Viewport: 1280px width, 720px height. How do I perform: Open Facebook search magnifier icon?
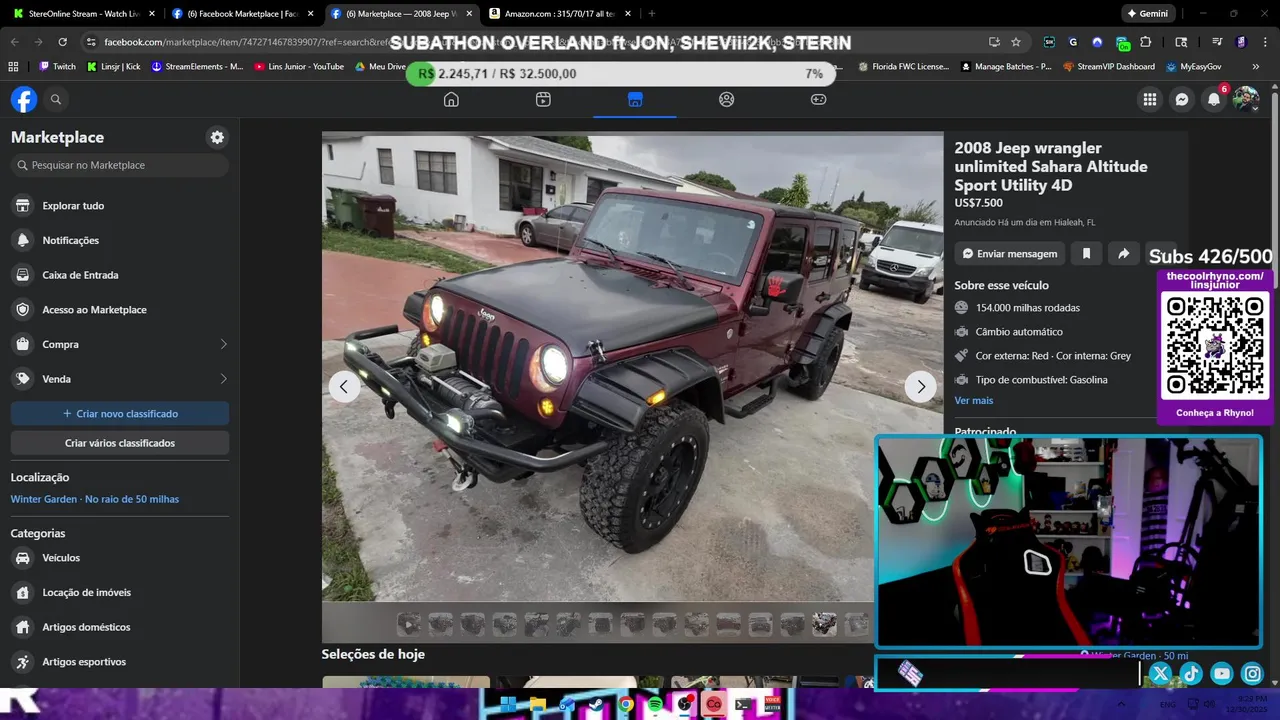(x=56, y=99)
